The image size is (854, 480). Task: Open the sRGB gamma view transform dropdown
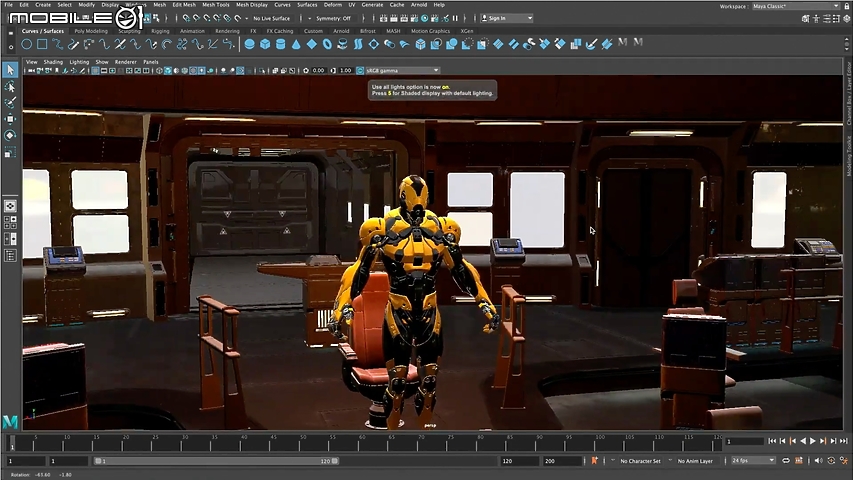click(x=402, y=71)
